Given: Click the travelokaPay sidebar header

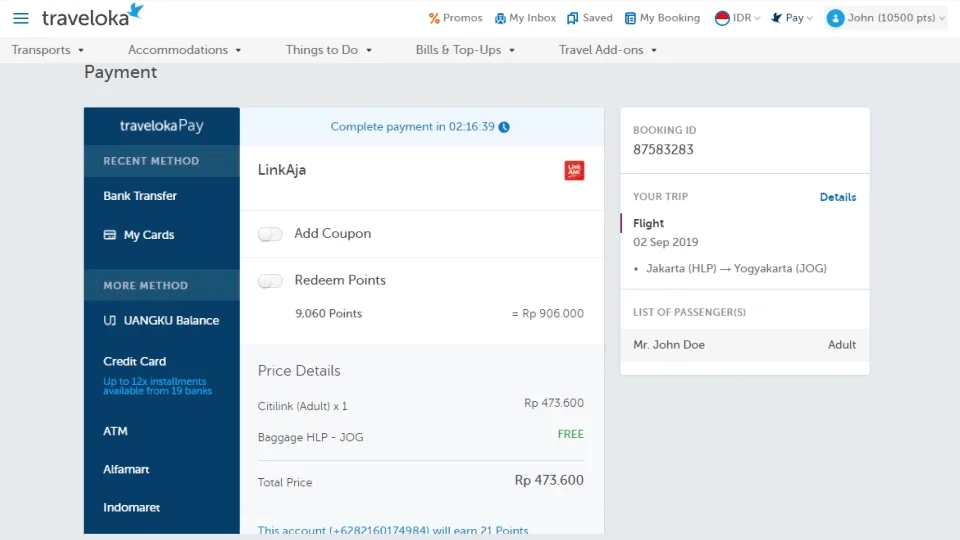Looking at the screenshot, I should [162, 126].
